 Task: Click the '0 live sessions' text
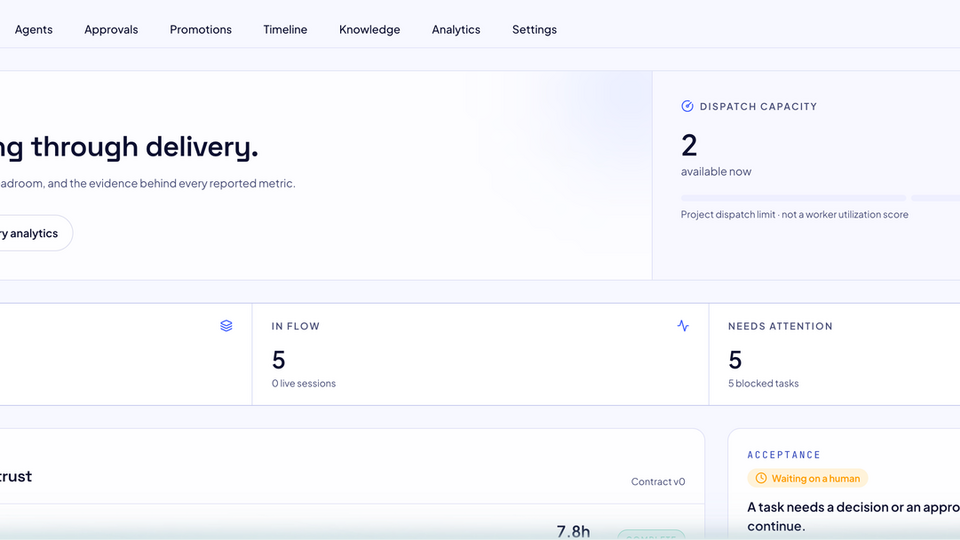click(x=304, y=383)
